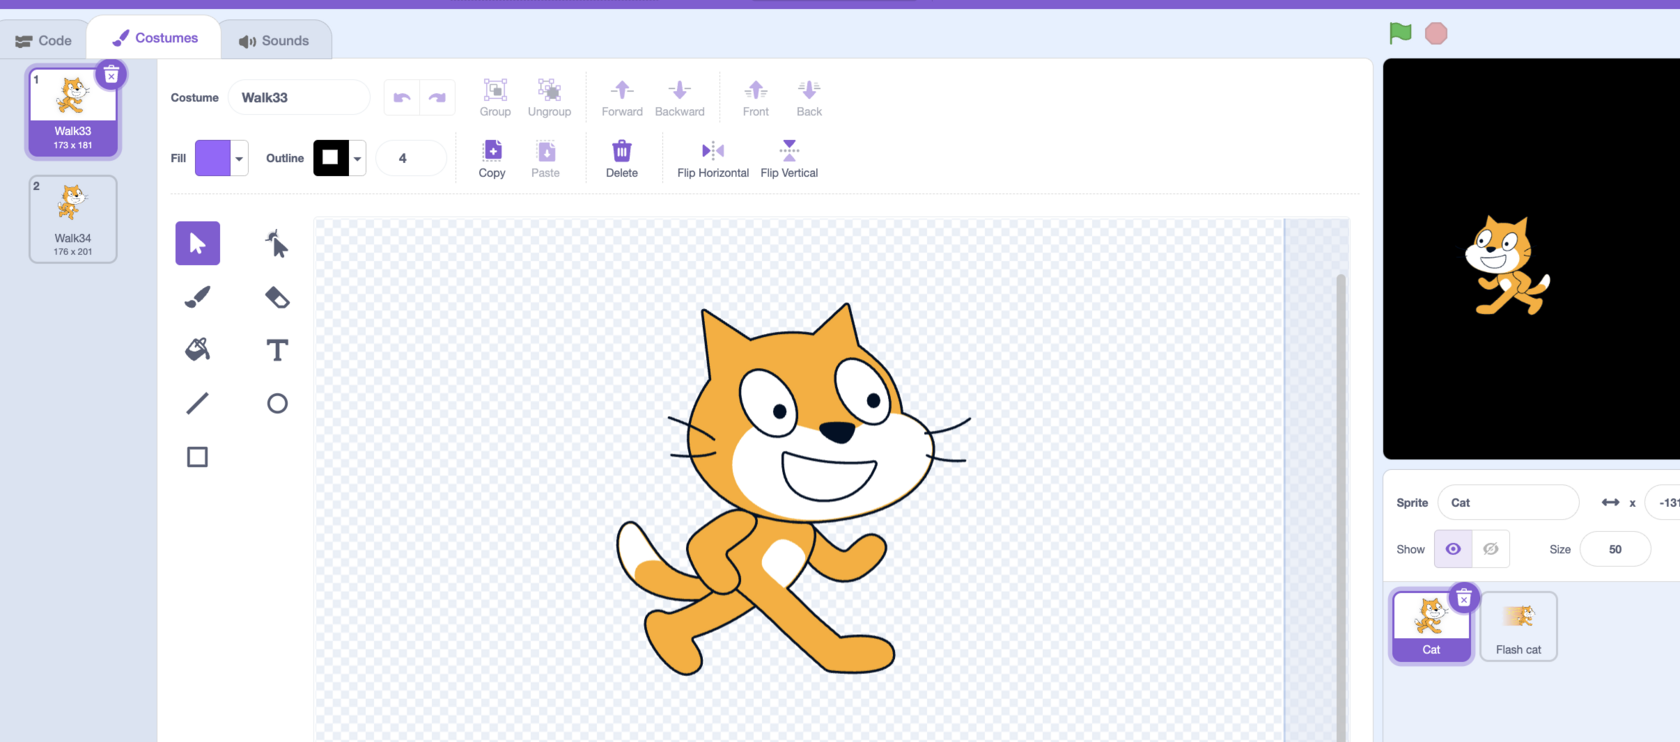The image size is (1680, 742).
Task: Choose the Rectangle tool
Action: point(197,457)
